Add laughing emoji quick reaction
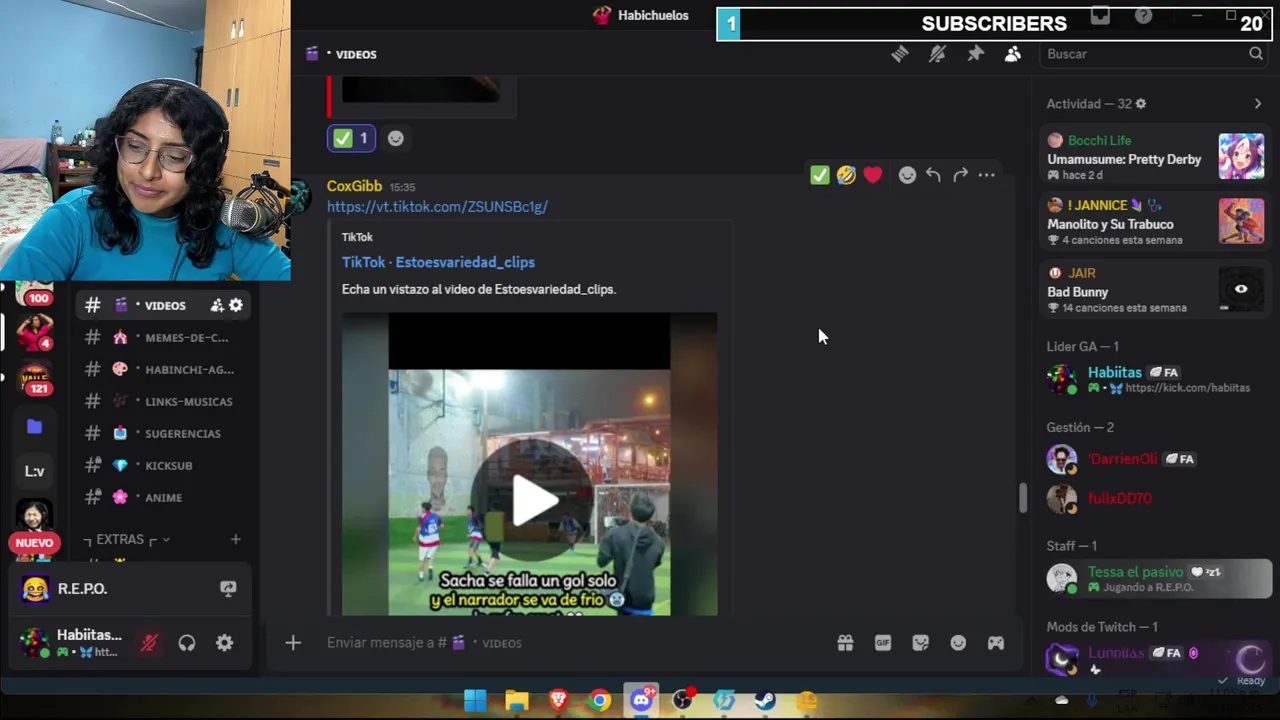The width and height of the screenshot is (1280, 720). (846, 175)
